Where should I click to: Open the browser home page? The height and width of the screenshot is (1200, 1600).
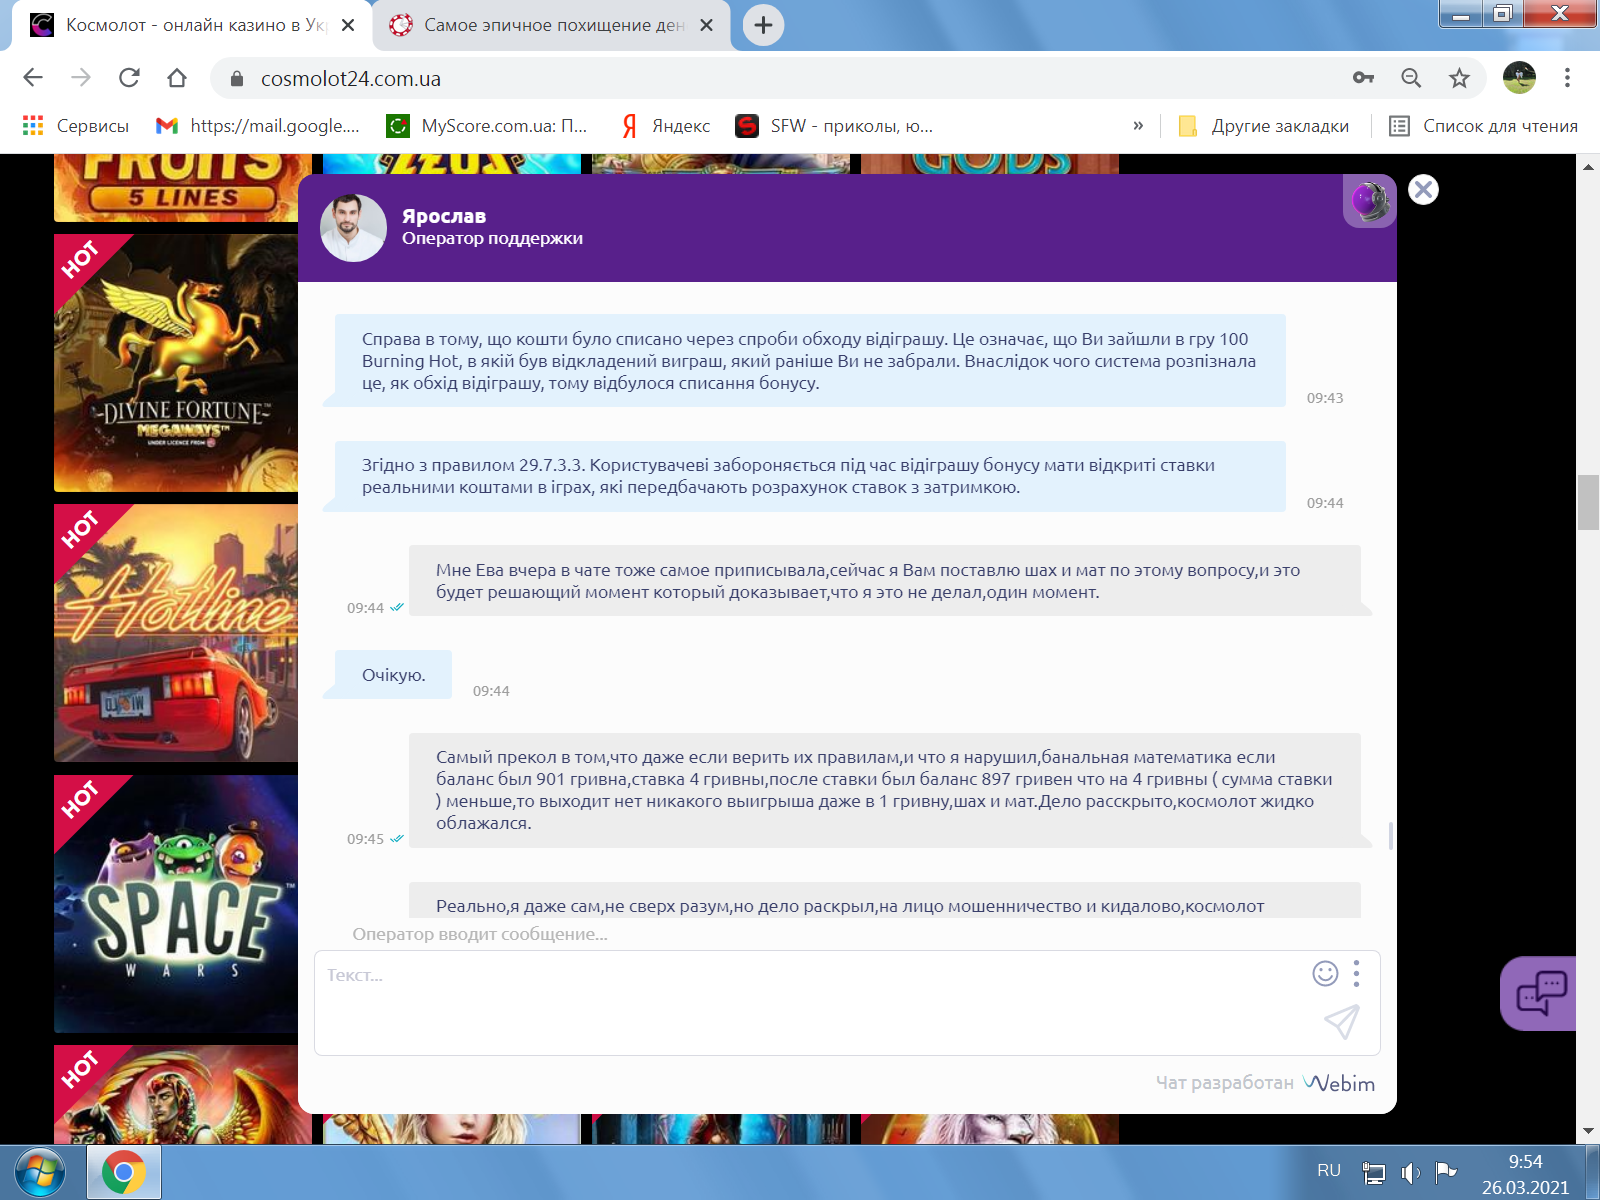177,78
